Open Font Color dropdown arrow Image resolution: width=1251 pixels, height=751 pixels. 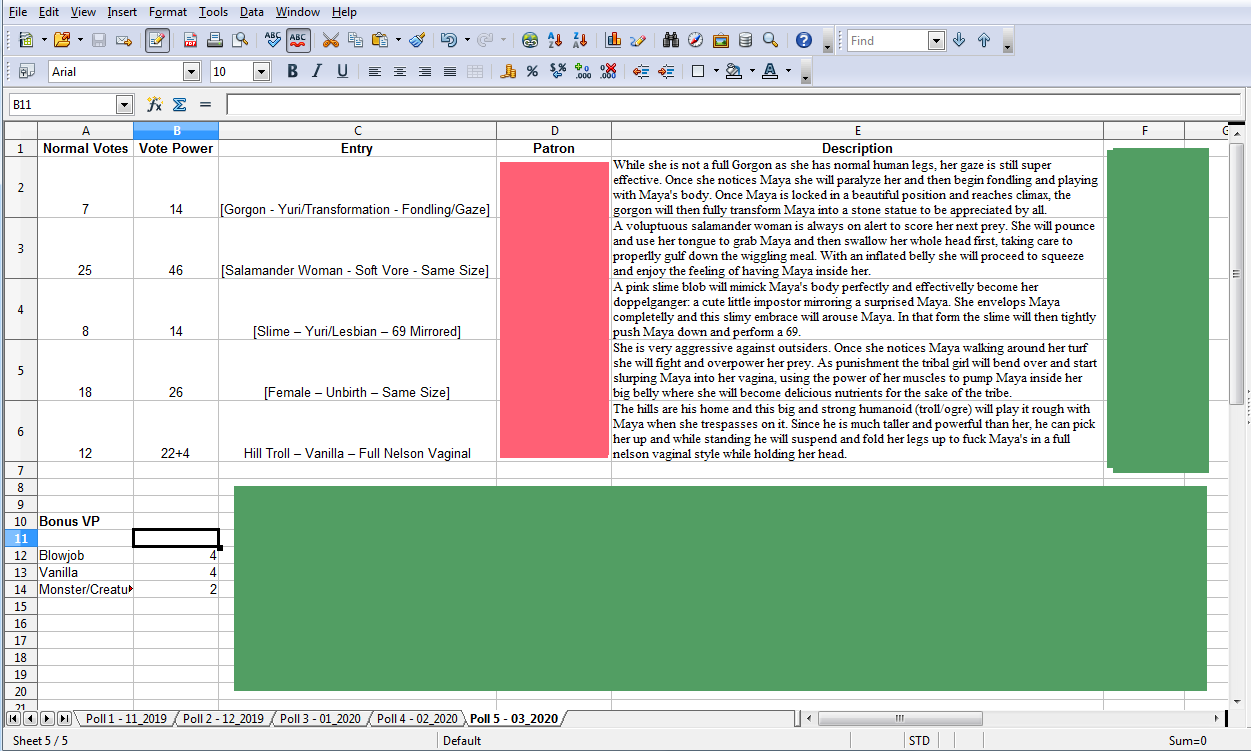[x=788, y=71]
